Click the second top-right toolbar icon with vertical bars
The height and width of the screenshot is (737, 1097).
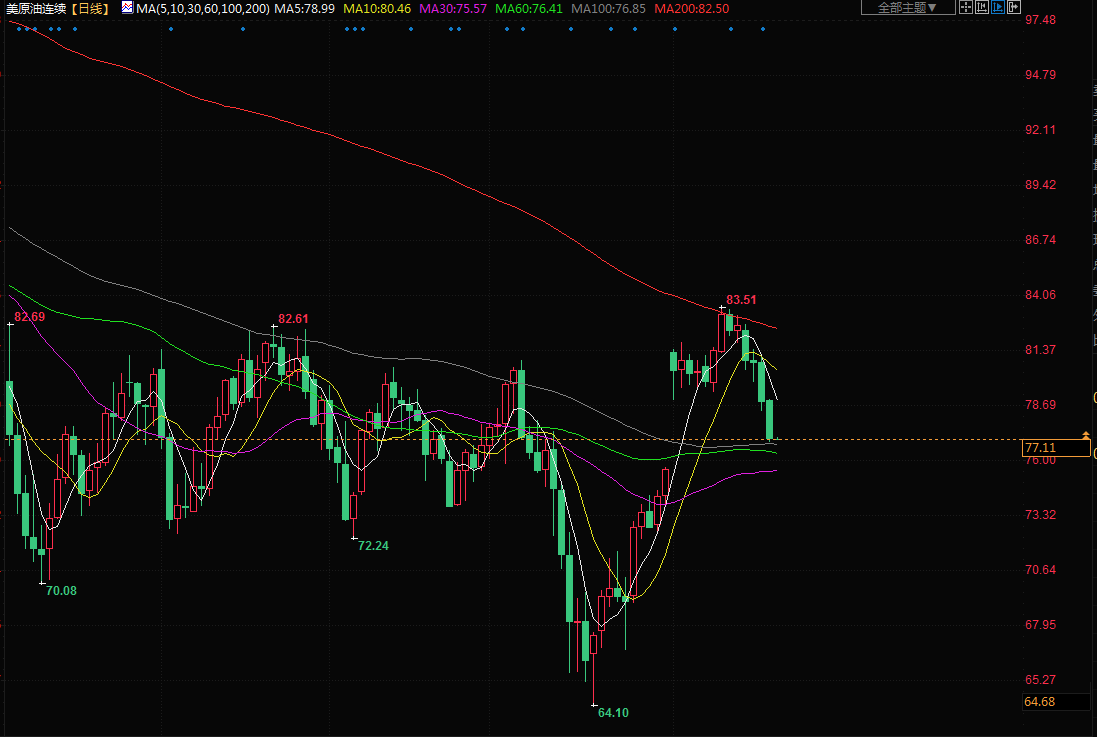pos(982,8)
